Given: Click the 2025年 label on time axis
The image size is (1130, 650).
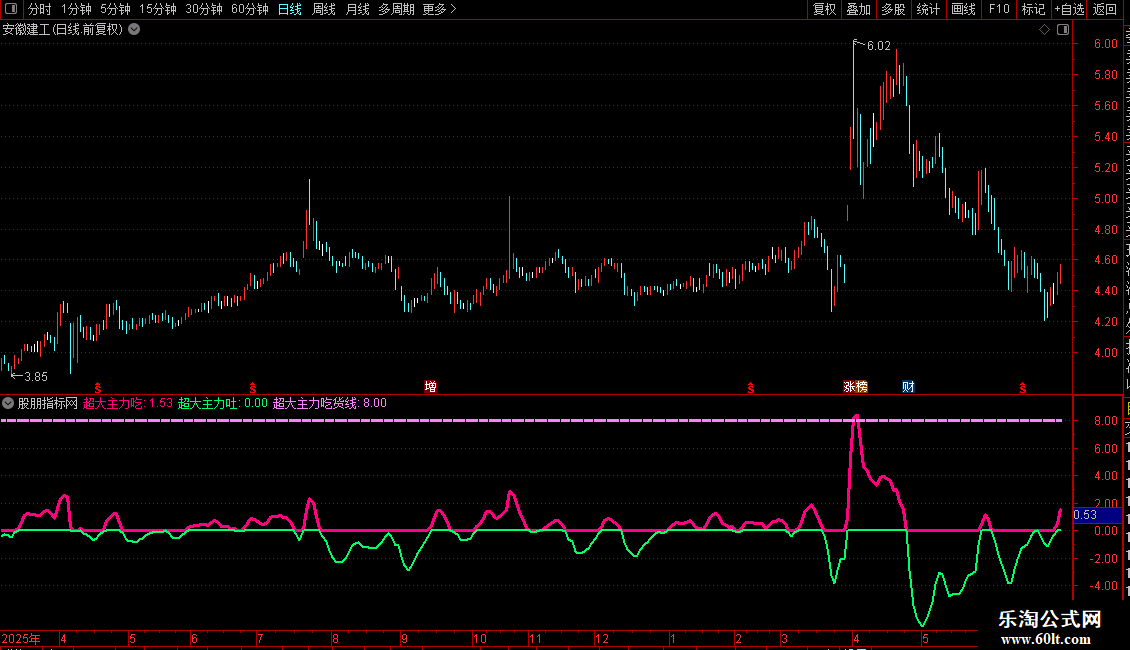Looking at the screenshot, I should 21,639.
